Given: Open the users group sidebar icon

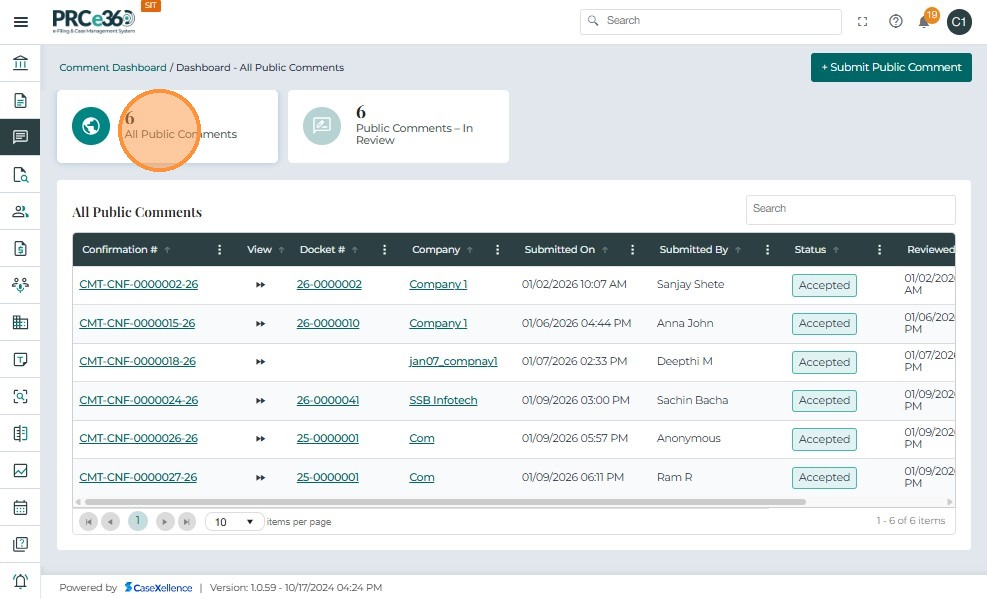Looking at the screenshot, I should pos(20,211).
